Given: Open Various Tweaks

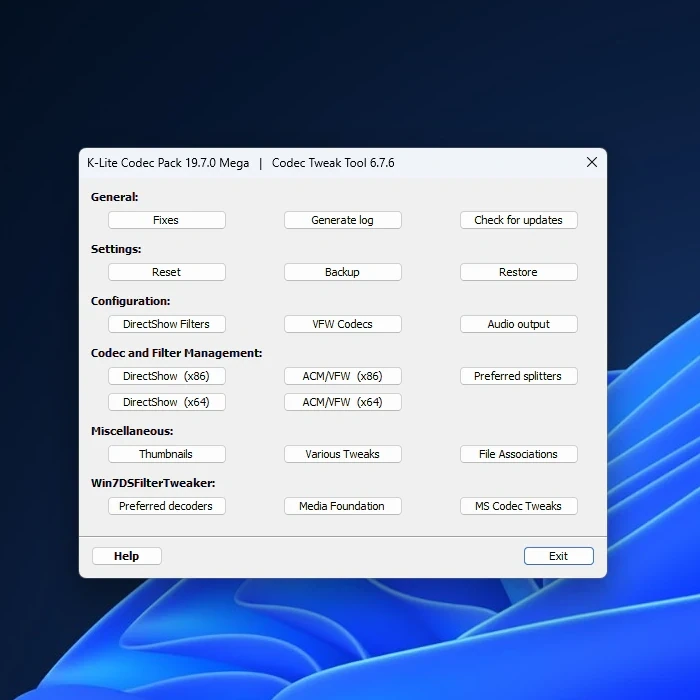Looking at the screenshot, I should 342,454.
